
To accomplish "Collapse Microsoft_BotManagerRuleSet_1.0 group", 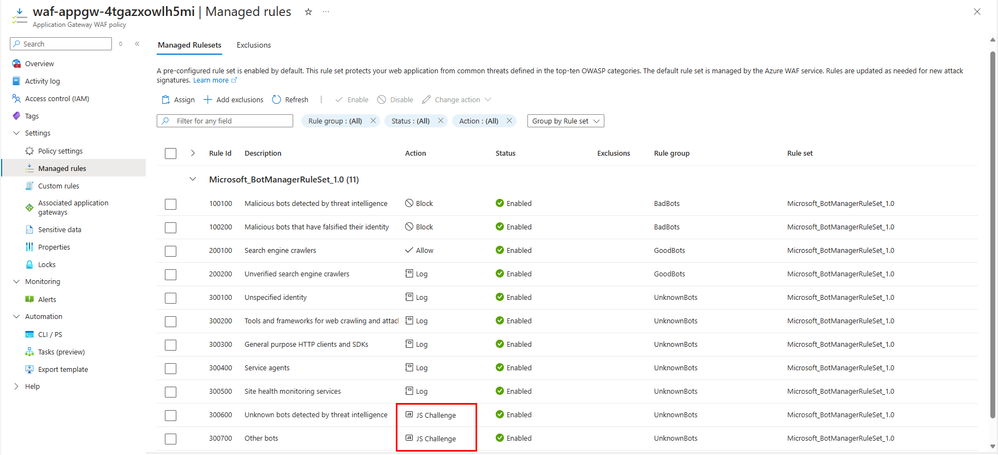I will pos(193,180).
